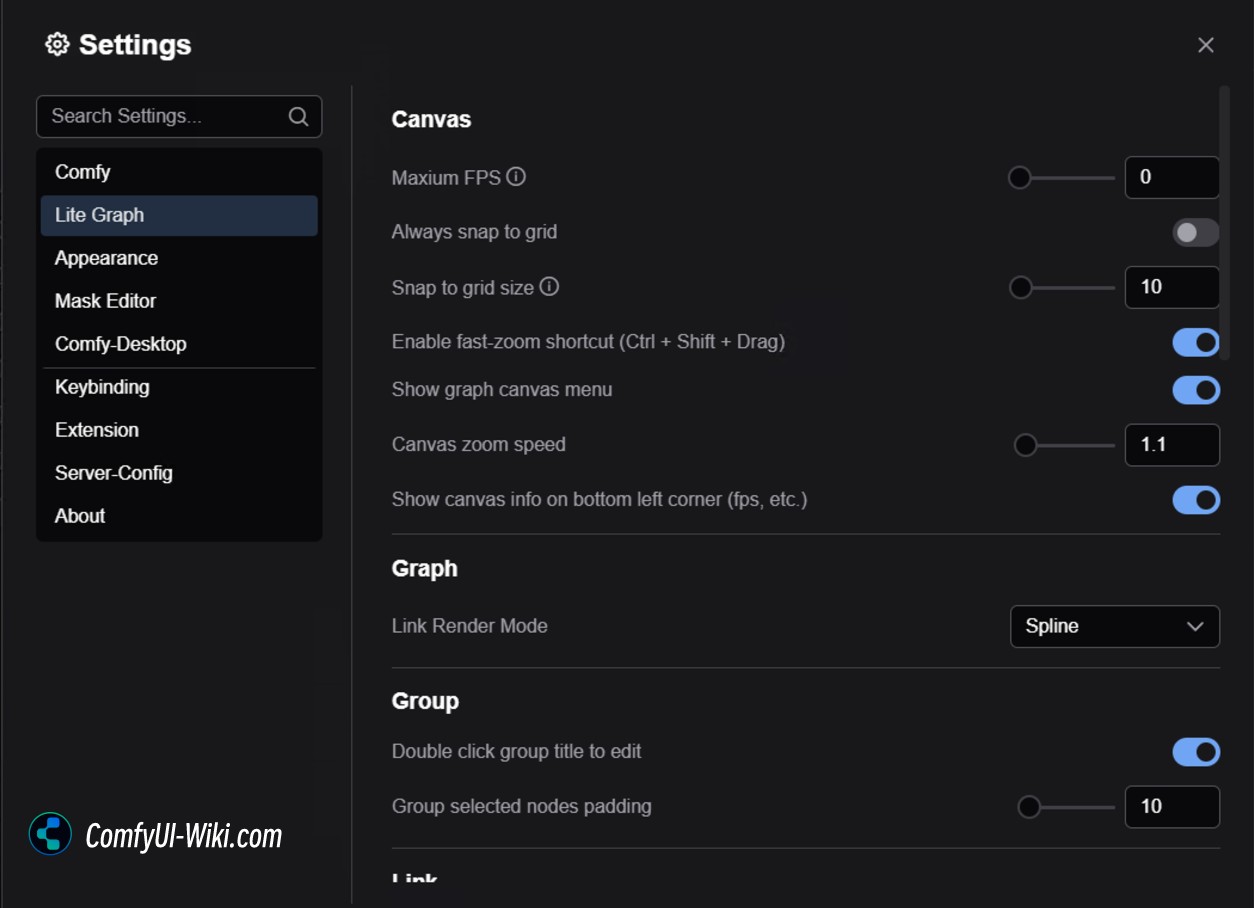Viewport: 1254px width, 908px height.
Task: Switch to the Extension panel
Action: tap(179, 430)
